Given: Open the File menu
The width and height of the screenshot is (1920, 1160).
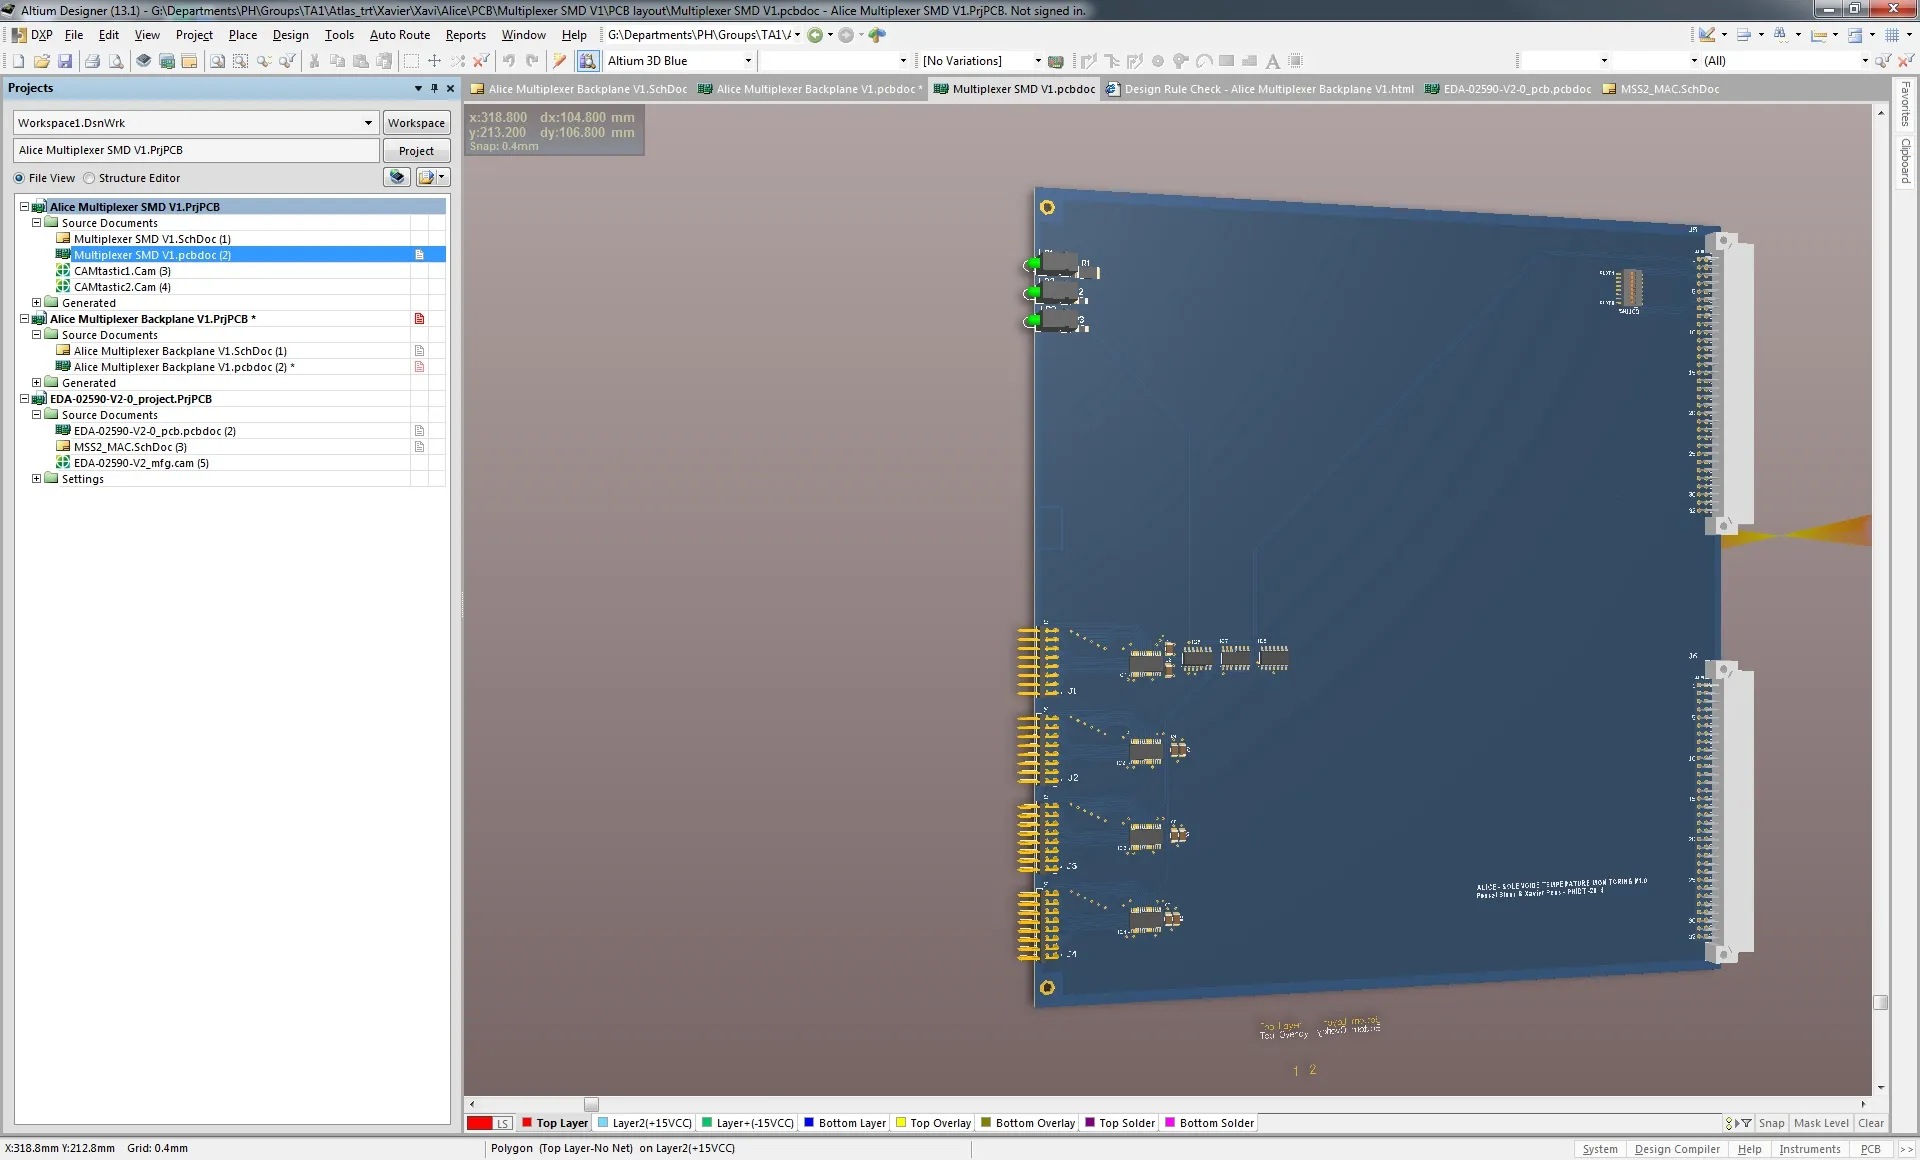Looking at the screenshot, I should [x=74, y=35].
